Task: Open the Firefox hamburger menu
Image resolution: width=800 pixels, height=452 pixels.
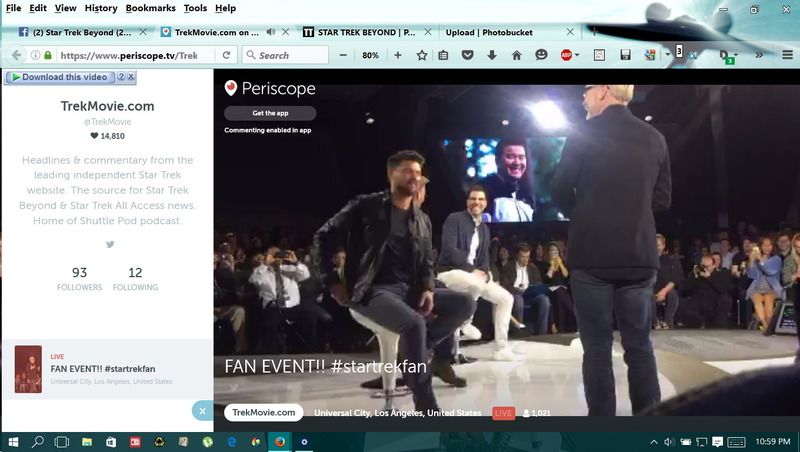Action: 787,55
